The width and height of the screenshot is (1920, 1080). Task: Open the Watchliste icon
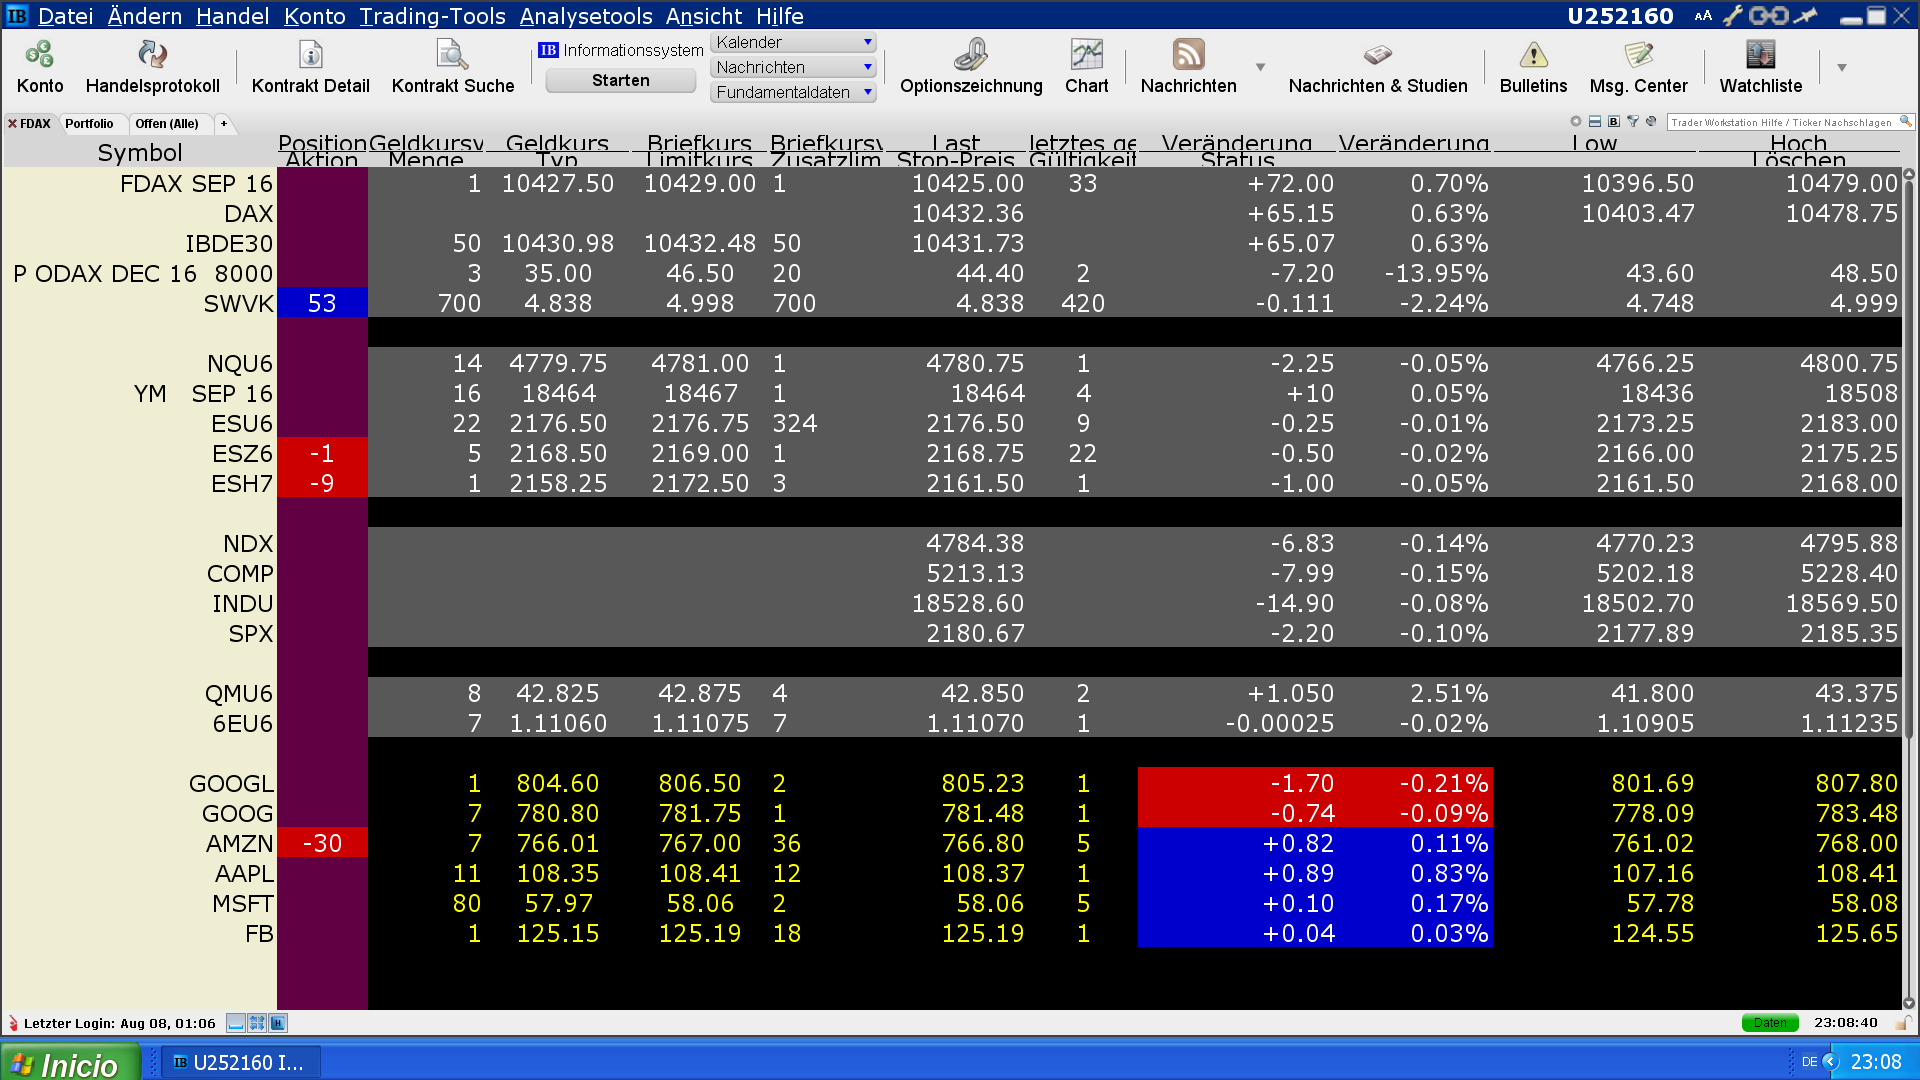1760,55
